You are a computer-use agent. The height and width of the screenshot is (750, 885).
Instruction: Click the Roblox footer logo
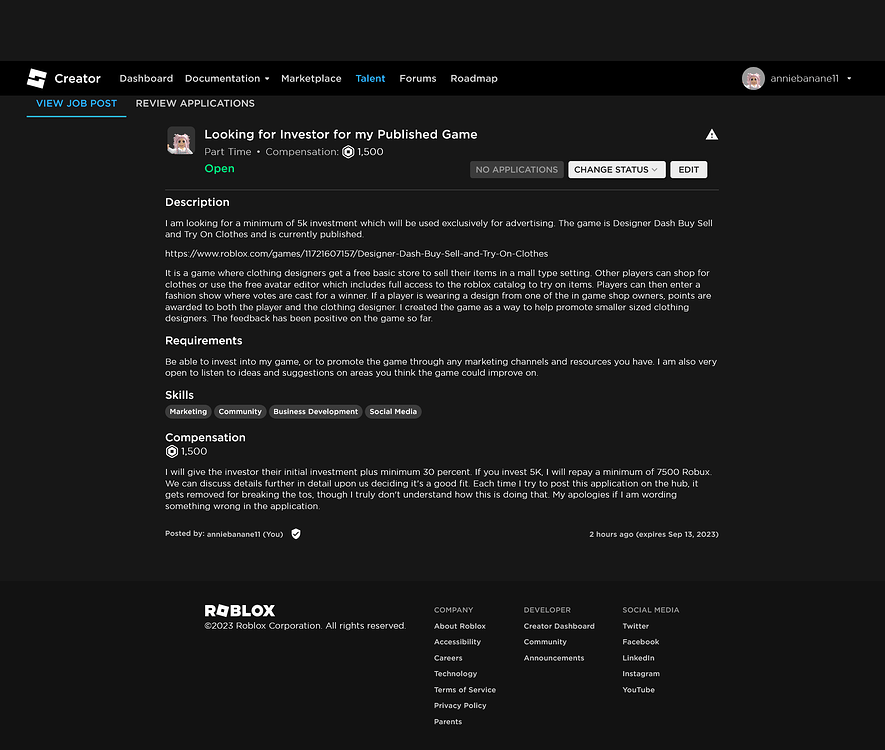pyautogui.click(x=239, y=611)
